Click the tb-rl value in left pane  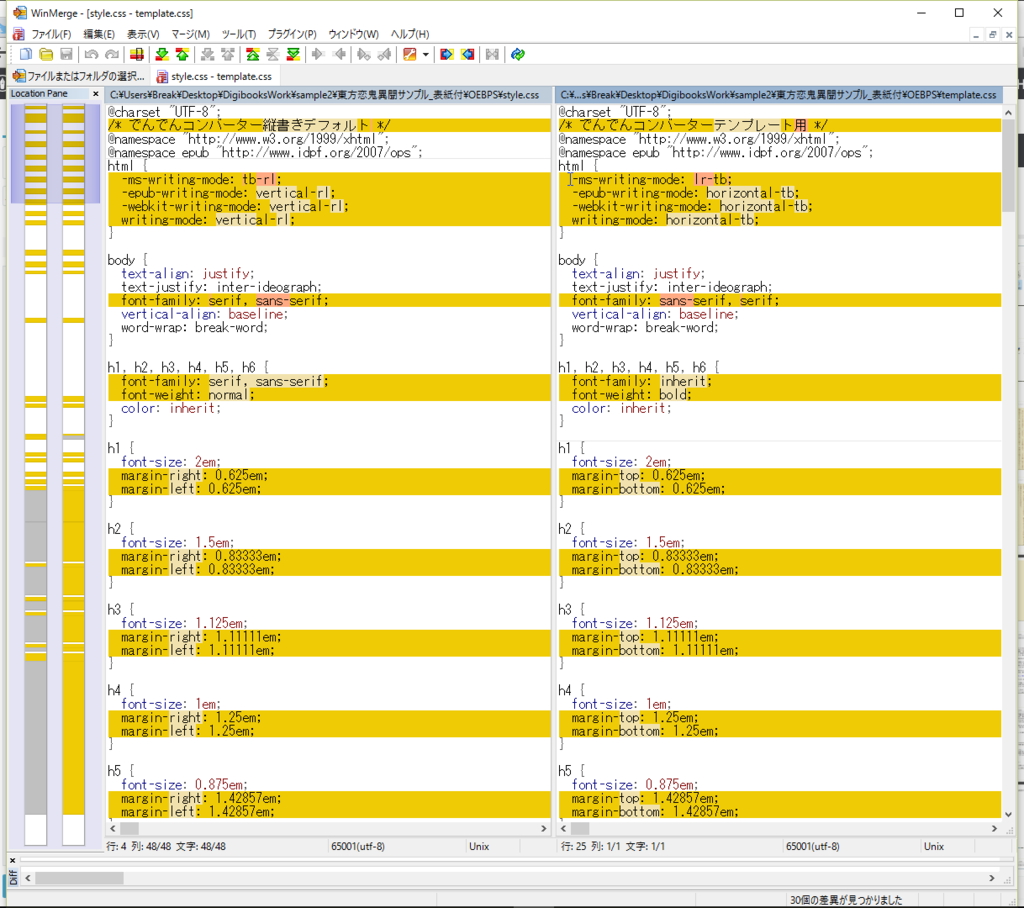259,180
